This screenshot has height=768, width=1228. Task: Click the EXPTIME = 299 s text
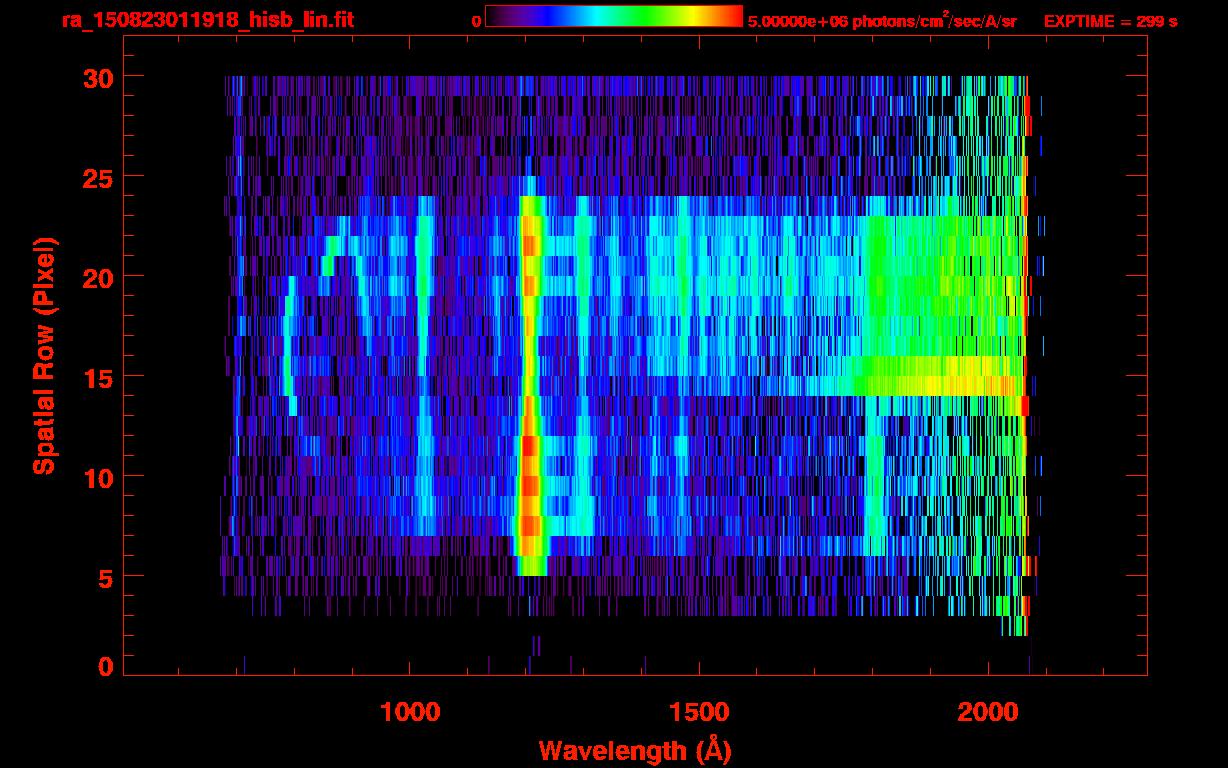[1110, 21]
